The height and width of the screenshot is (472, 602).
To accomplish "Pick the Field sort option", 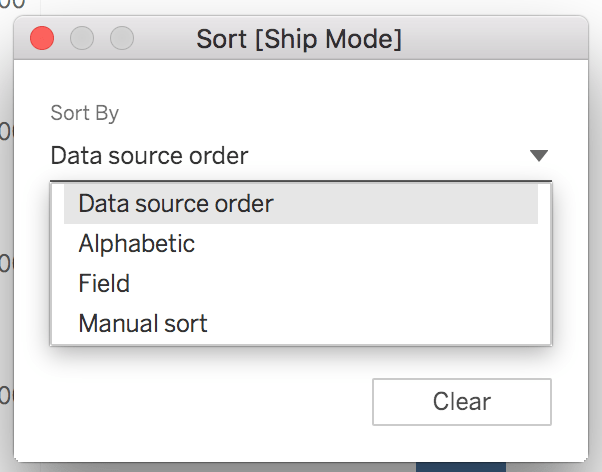I will point(104,284).
